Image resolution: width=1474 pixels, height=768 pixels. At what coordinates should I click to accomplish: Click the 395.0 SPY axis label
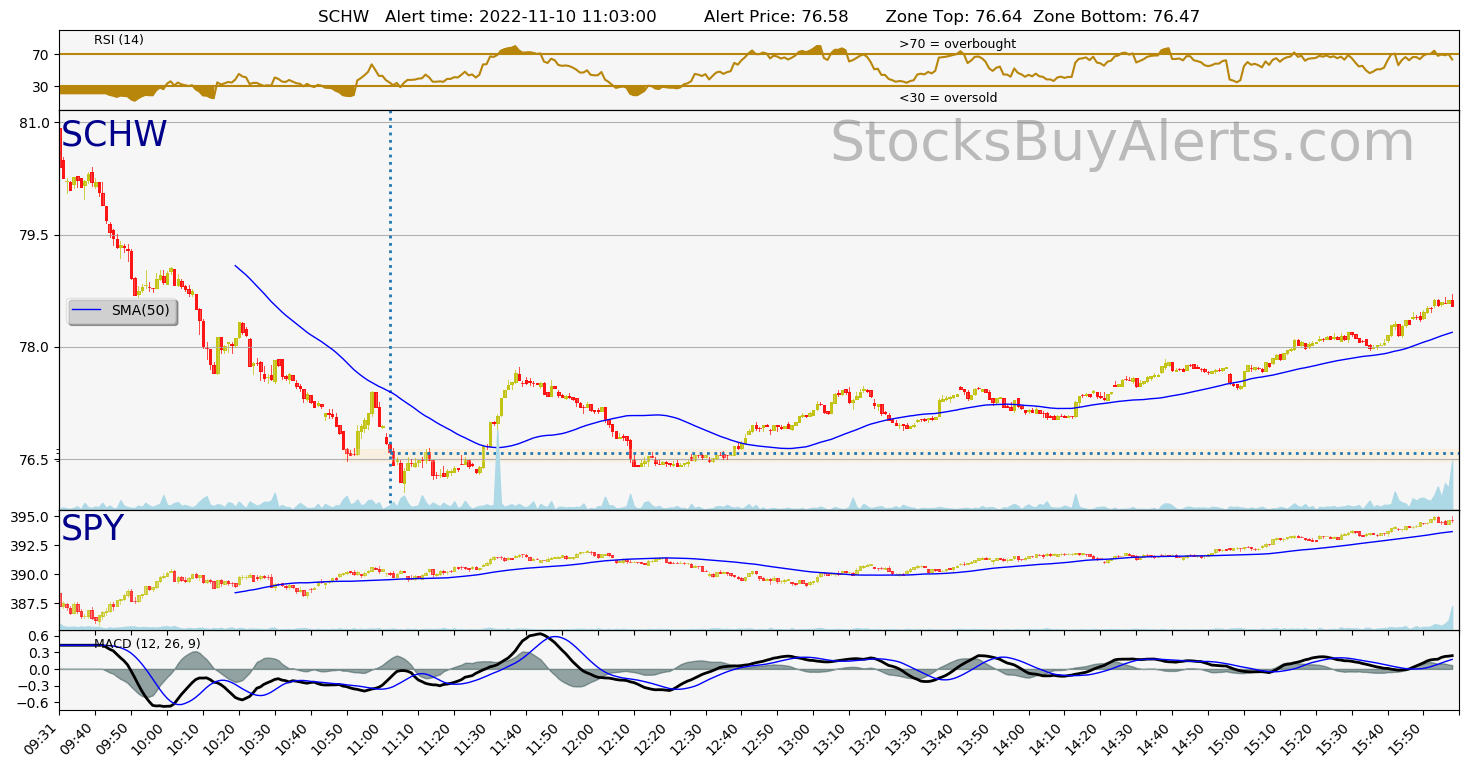click(x=30, y=517)
